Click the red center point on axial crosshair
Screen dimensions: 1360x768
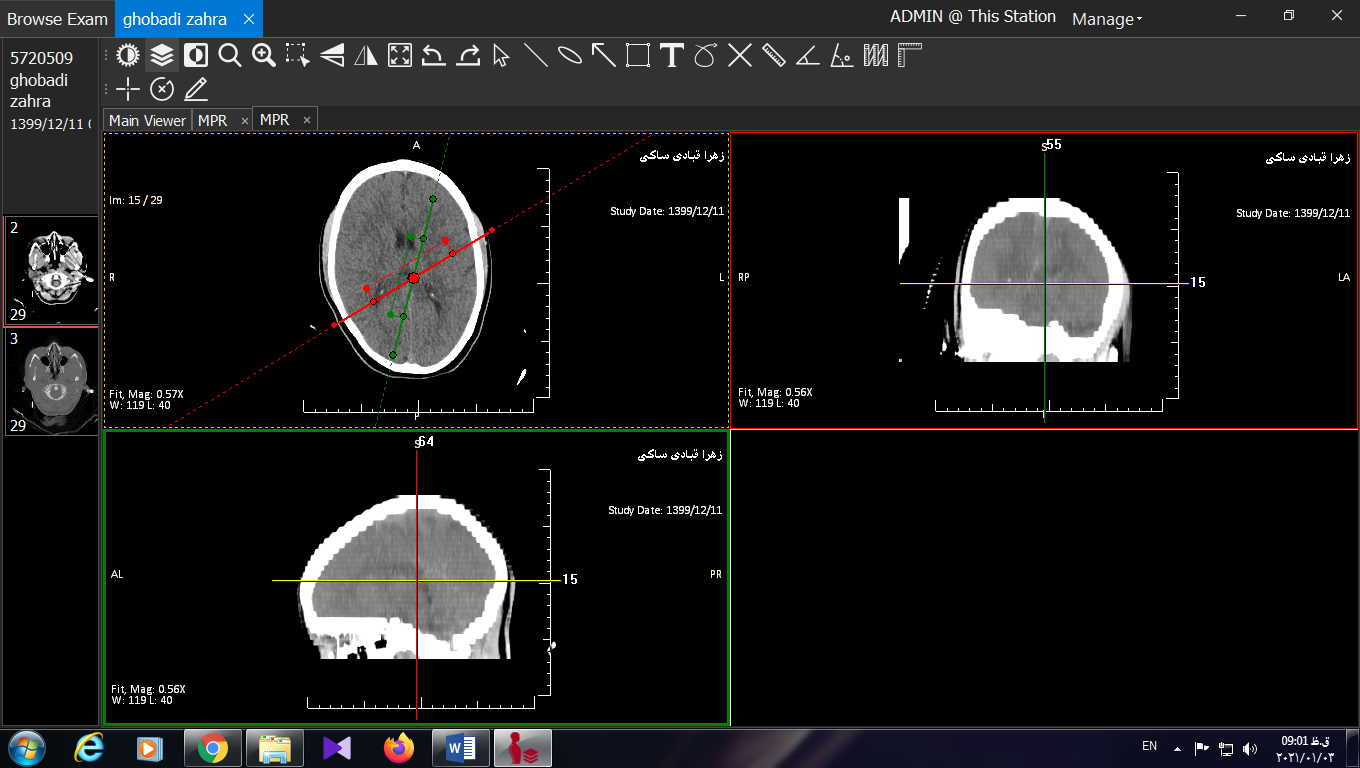click(414, 277)
